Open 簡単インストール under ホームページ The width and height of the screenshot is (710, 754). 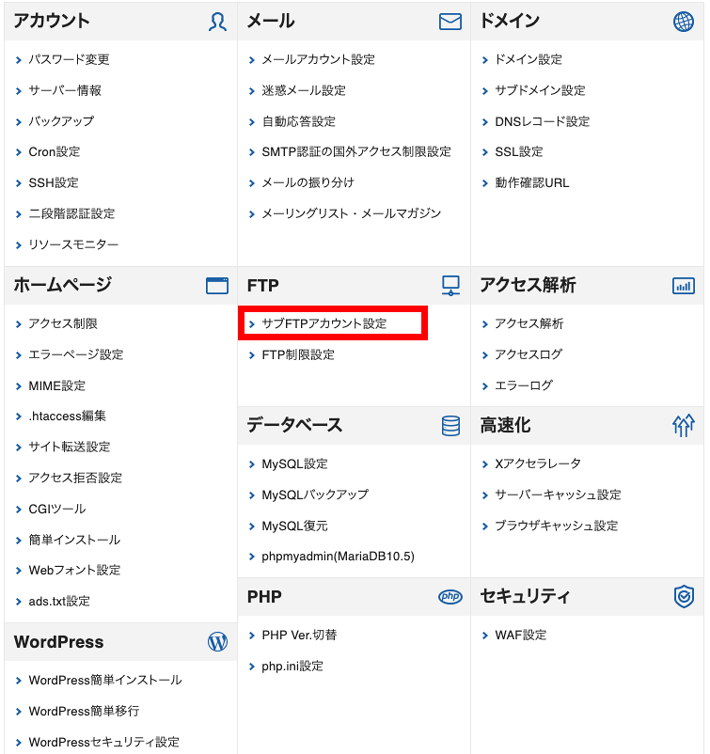(75, 540)
